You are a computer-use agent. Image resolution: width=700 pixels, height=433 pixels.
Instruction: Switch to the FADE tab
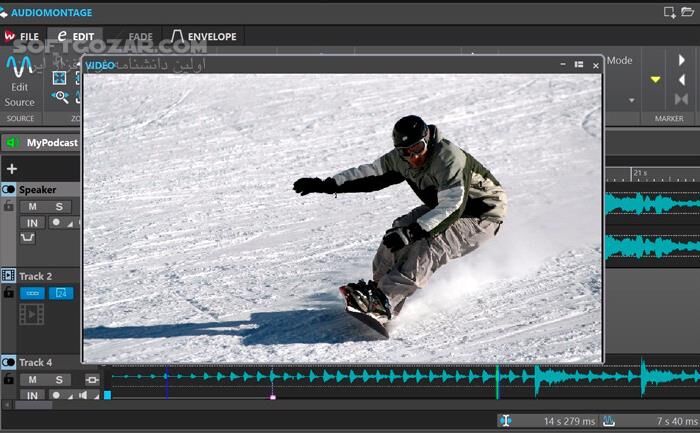(140, 37)
